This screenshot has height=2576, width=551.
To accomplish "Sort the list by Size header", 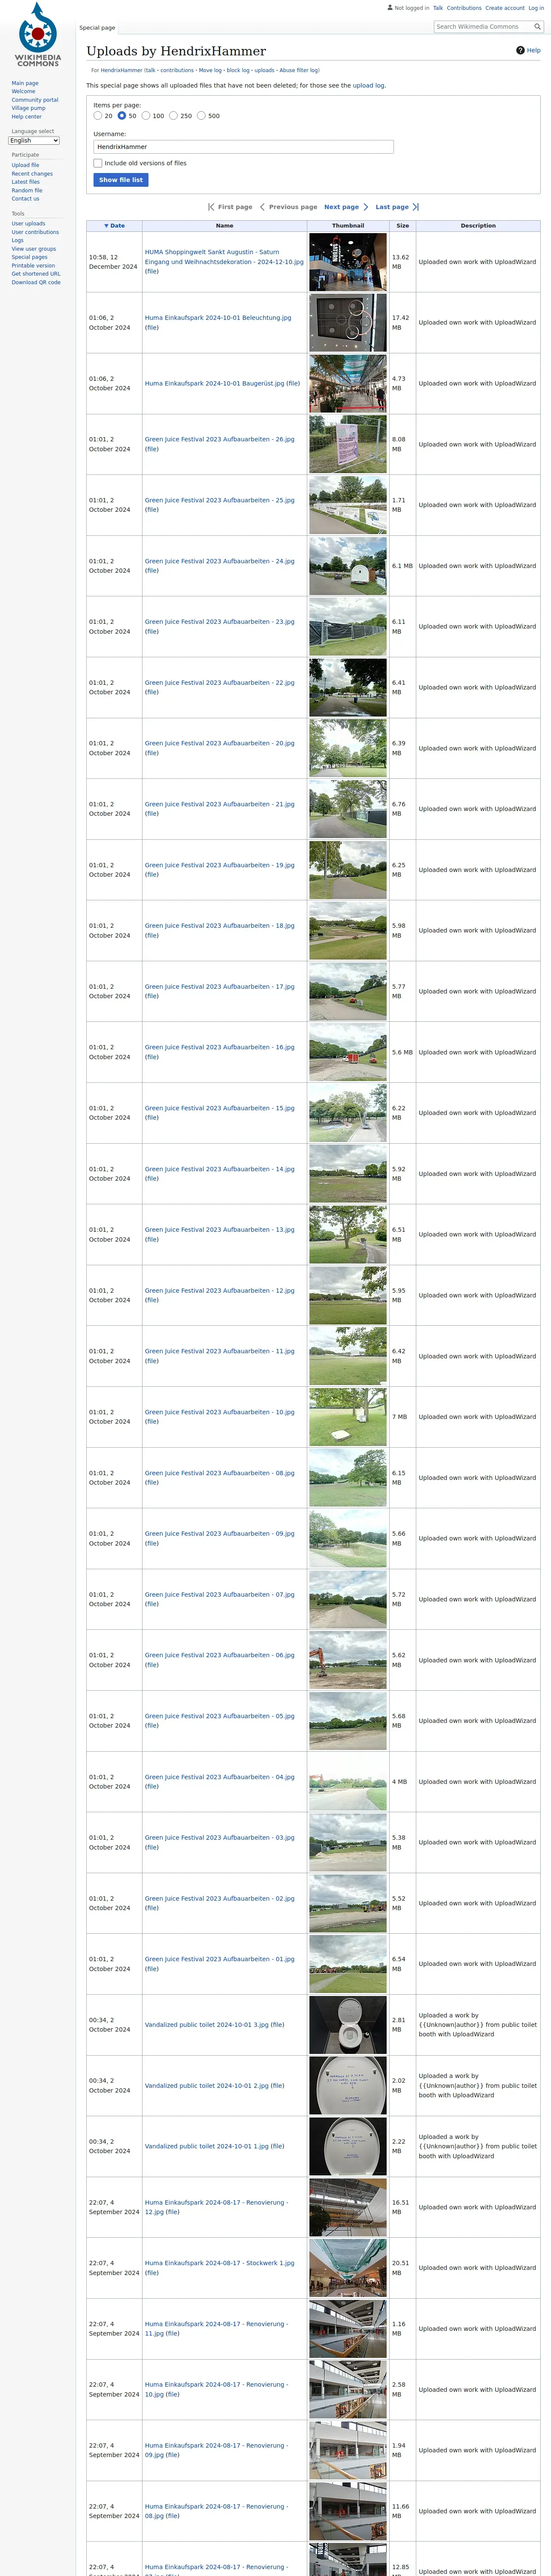I will [x=402, y=226].
